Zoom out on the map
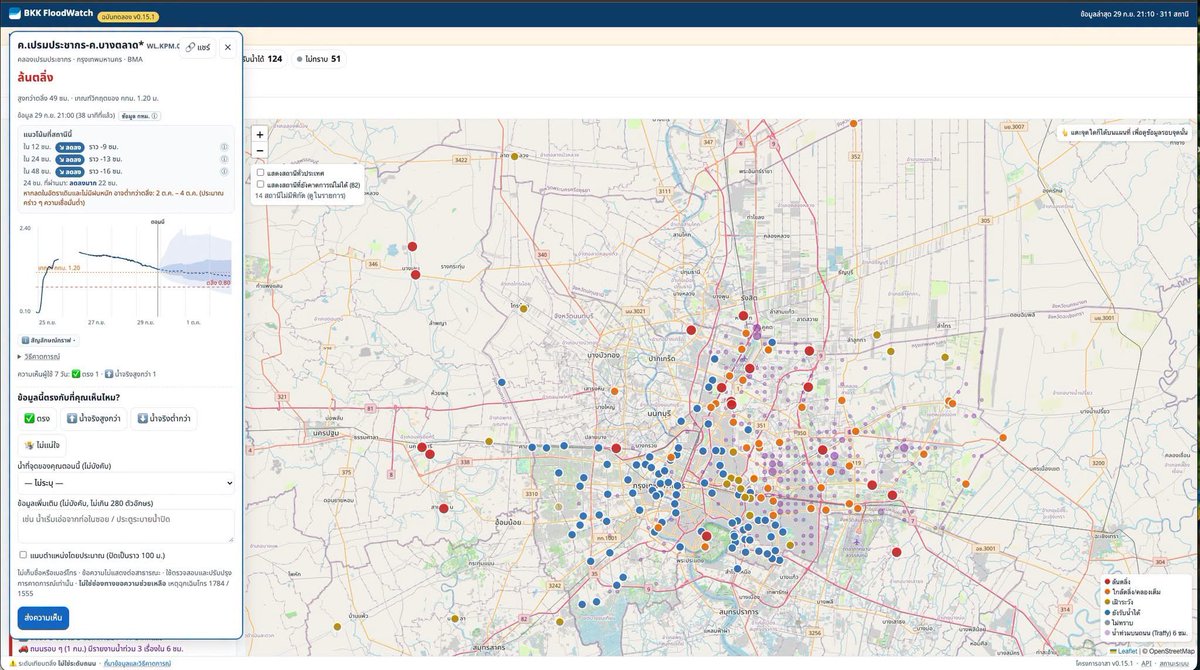The width and height of the screenshot is (1200, 670). click(x=260, y=150)
